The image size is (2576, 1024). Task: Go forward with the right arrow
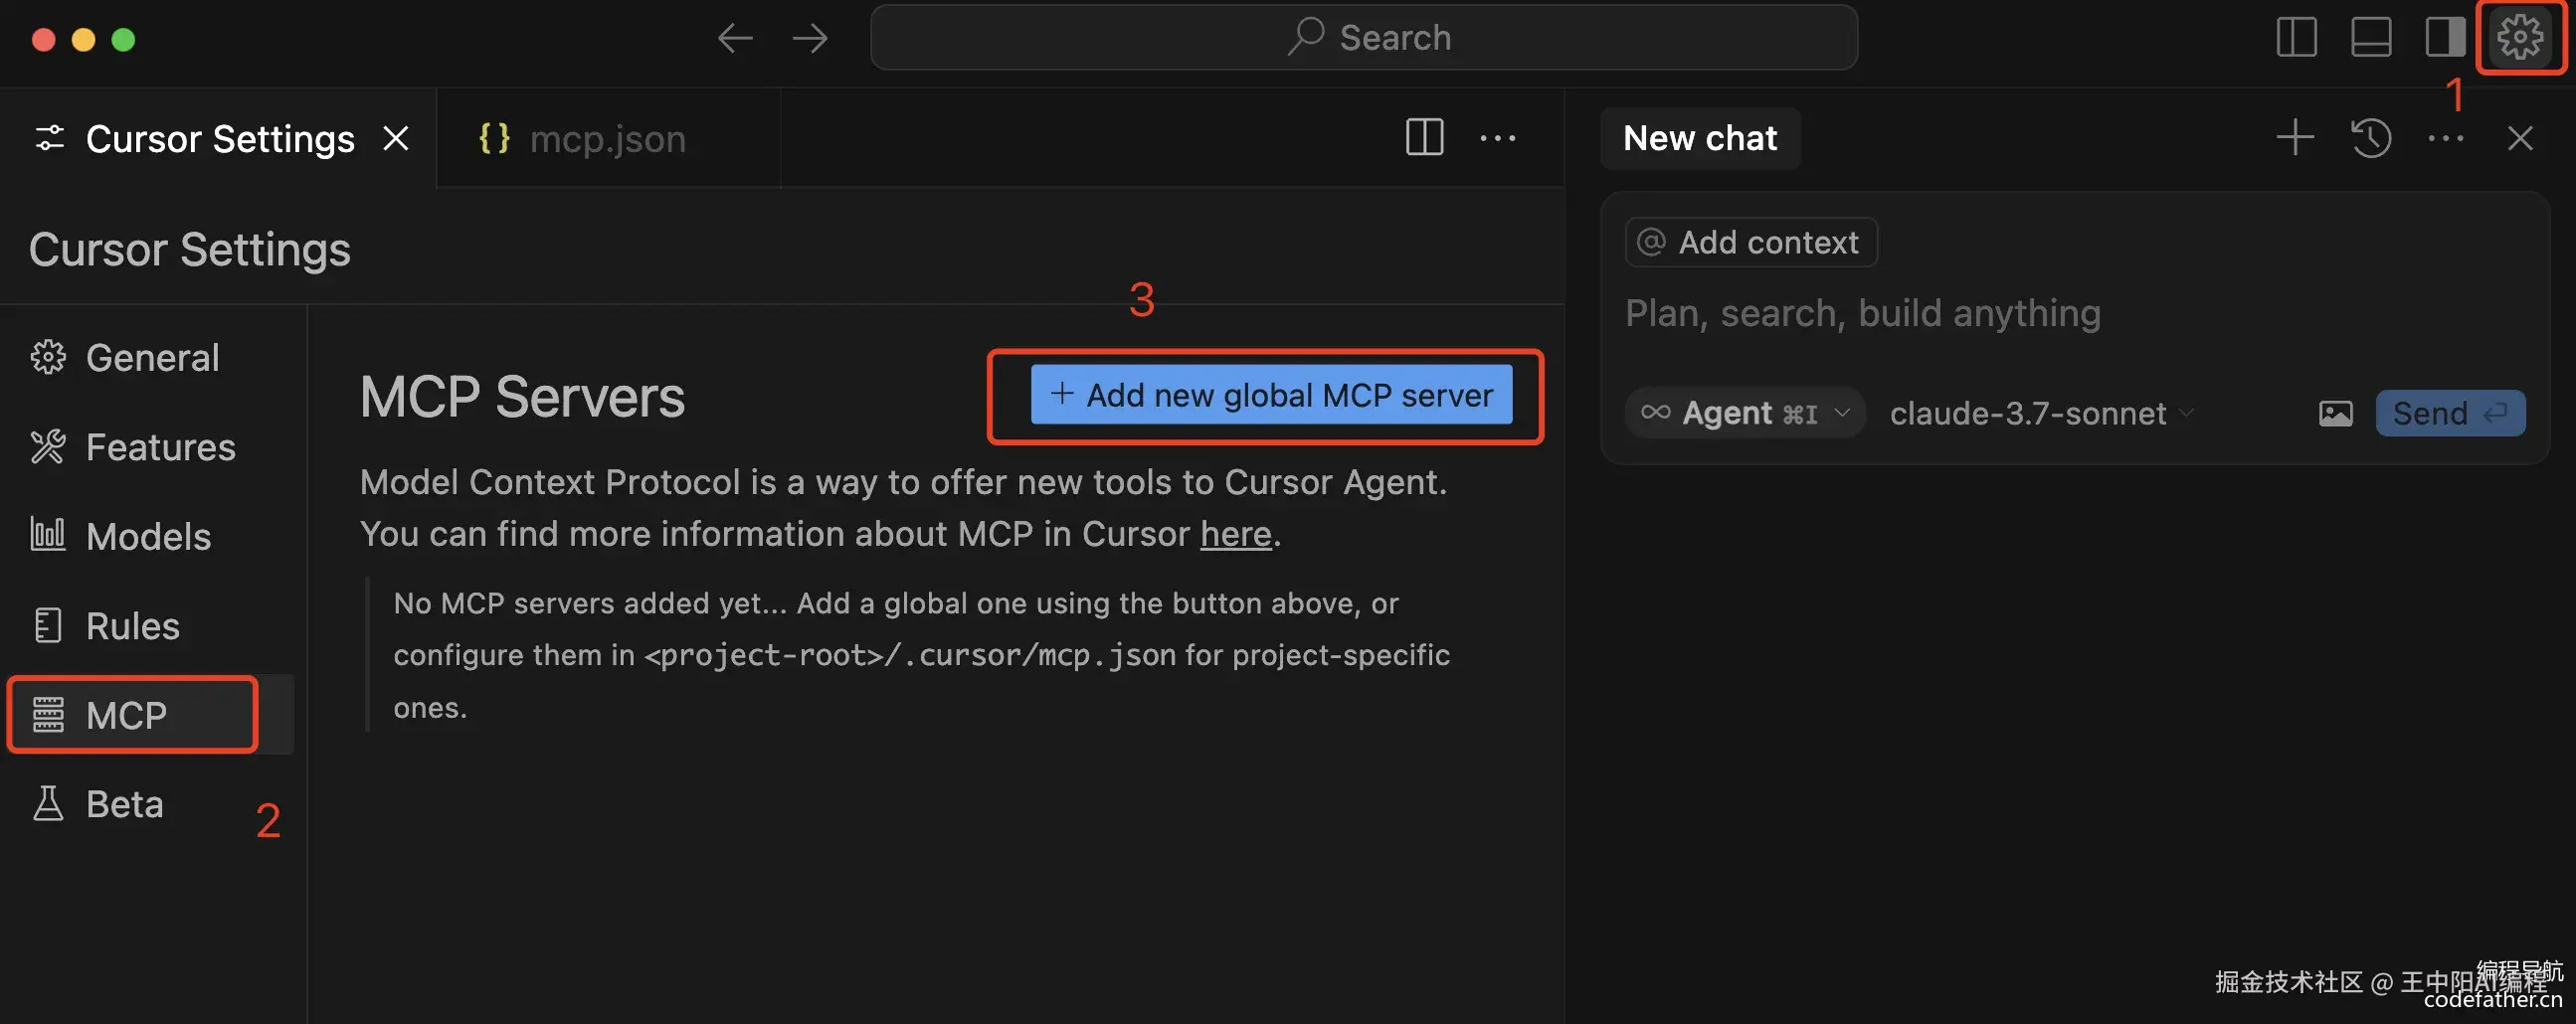[810, 38]
